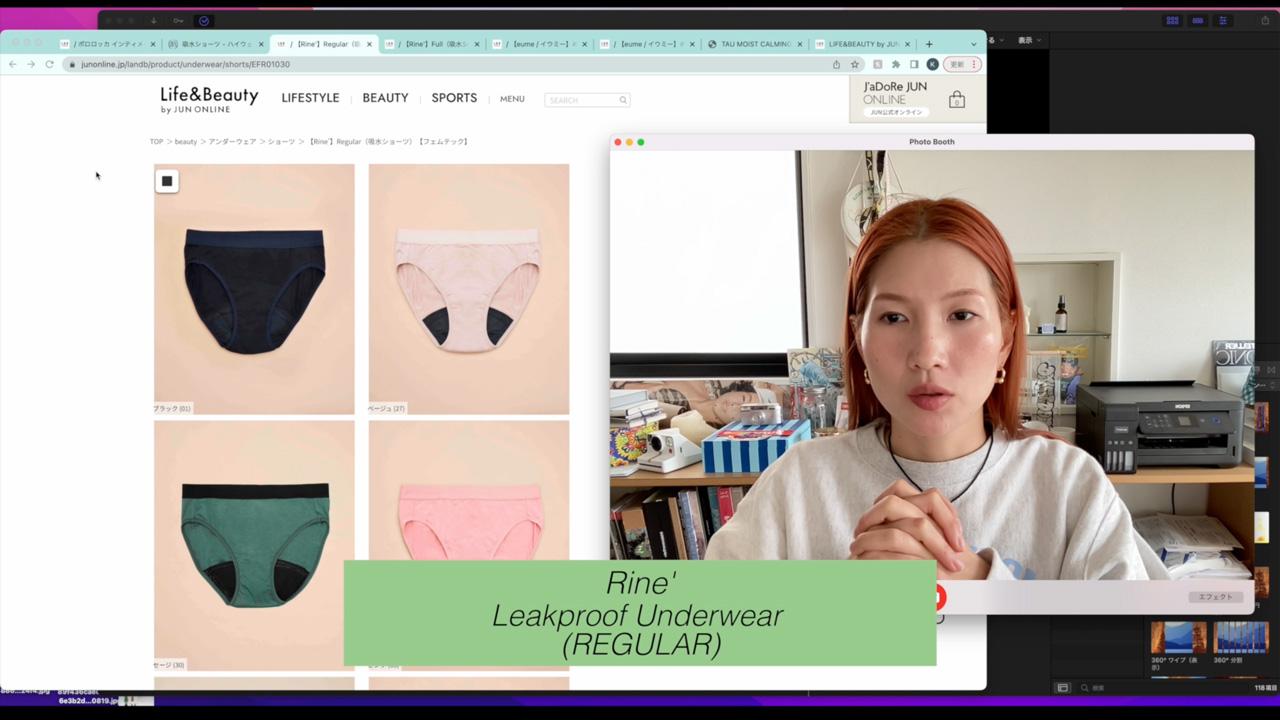Open the browser extensions puzzle icon
The width and height of the screenshot is (1280, 720).
[896, 64]
